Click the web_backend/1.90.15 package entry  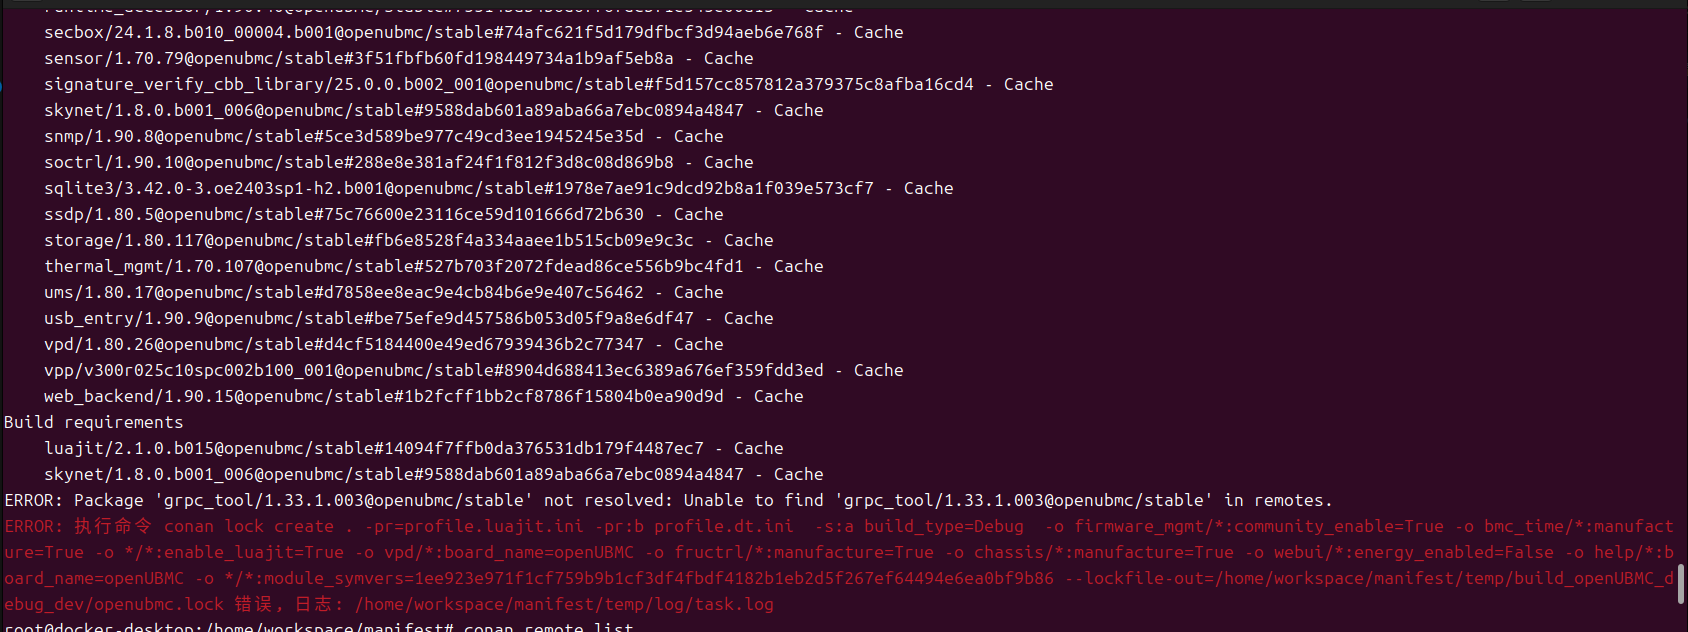pos(383,396)
